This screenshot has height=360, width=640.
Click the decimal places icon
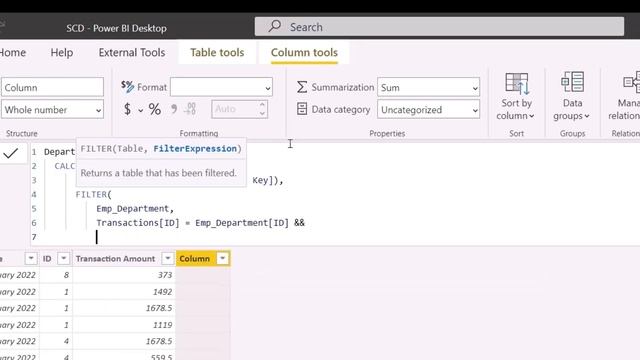(x=190, y=109)
